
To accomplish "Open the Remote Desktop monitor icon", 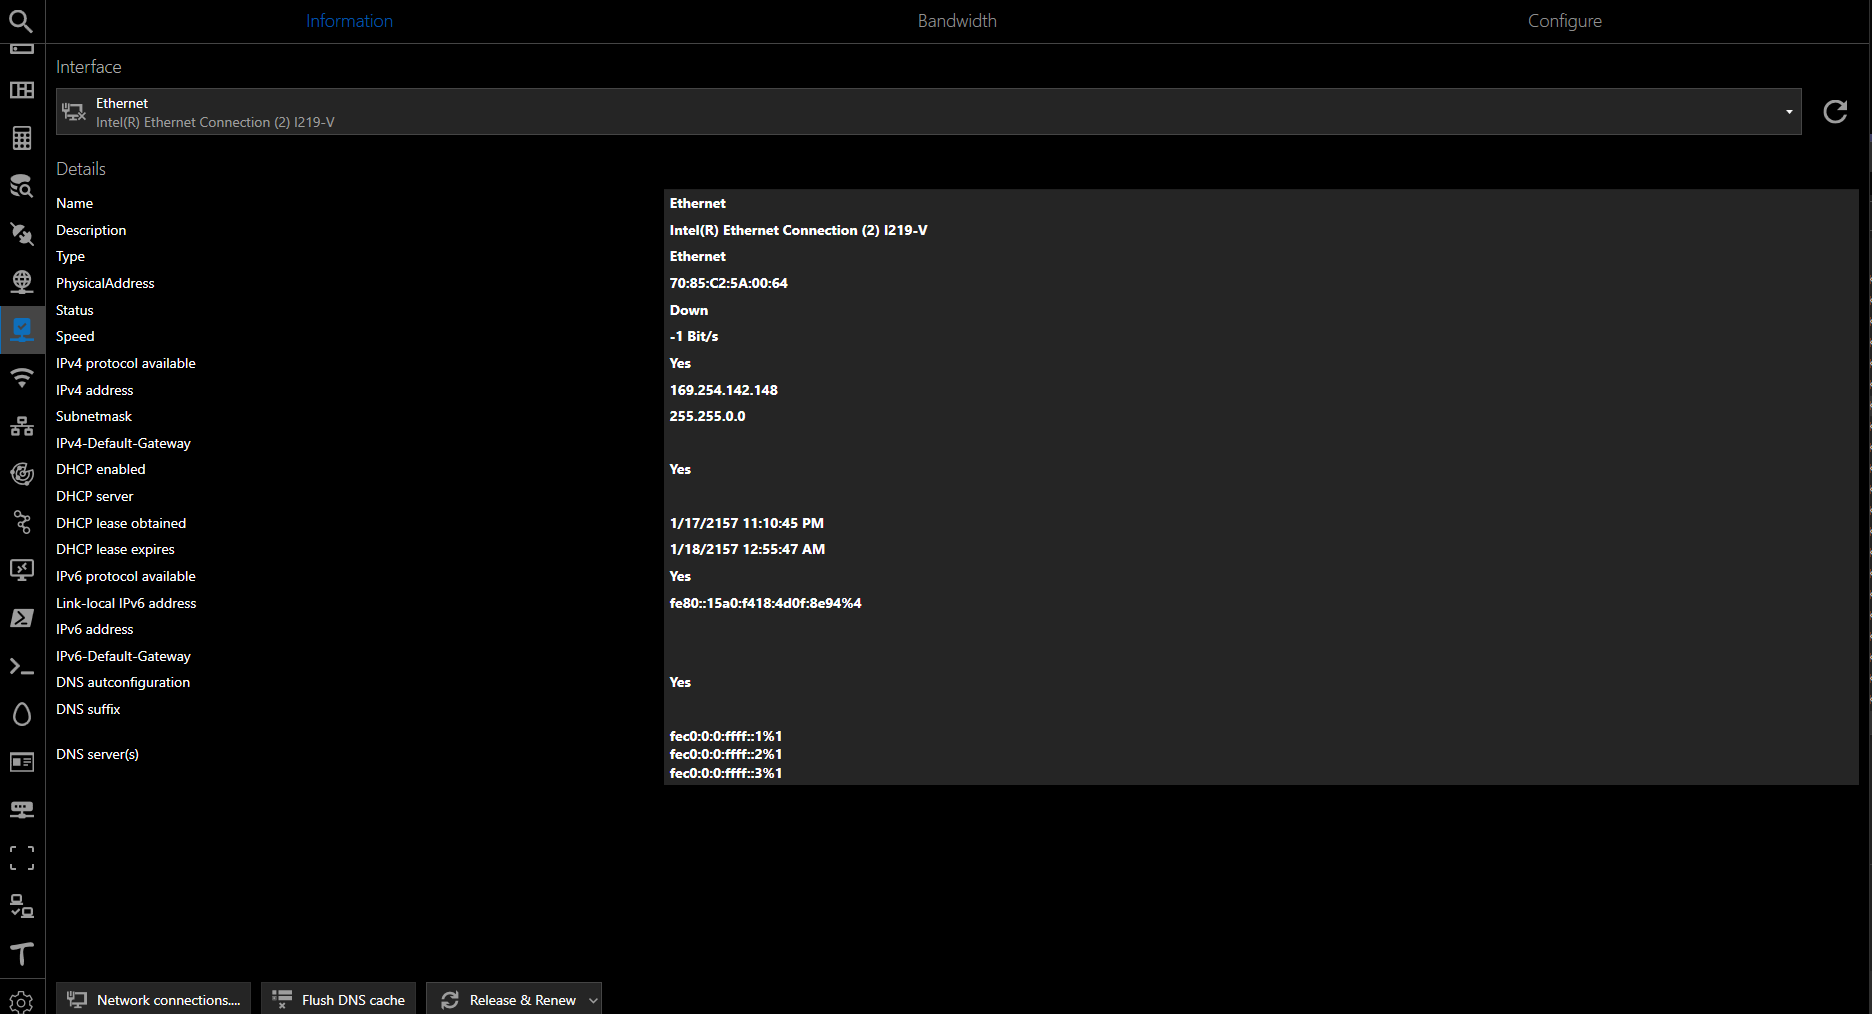I will [22, 570].
